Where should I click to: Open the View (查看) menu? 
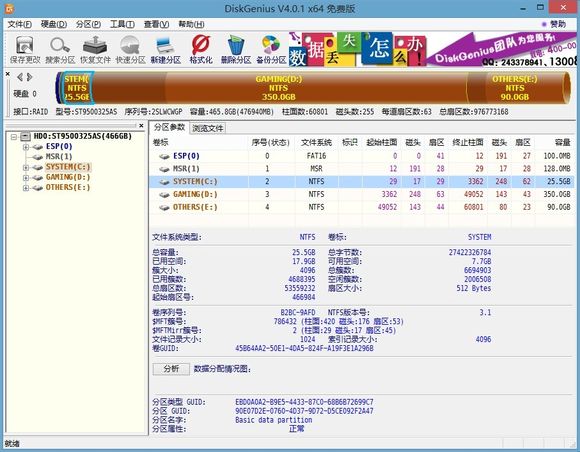point(156,24)
